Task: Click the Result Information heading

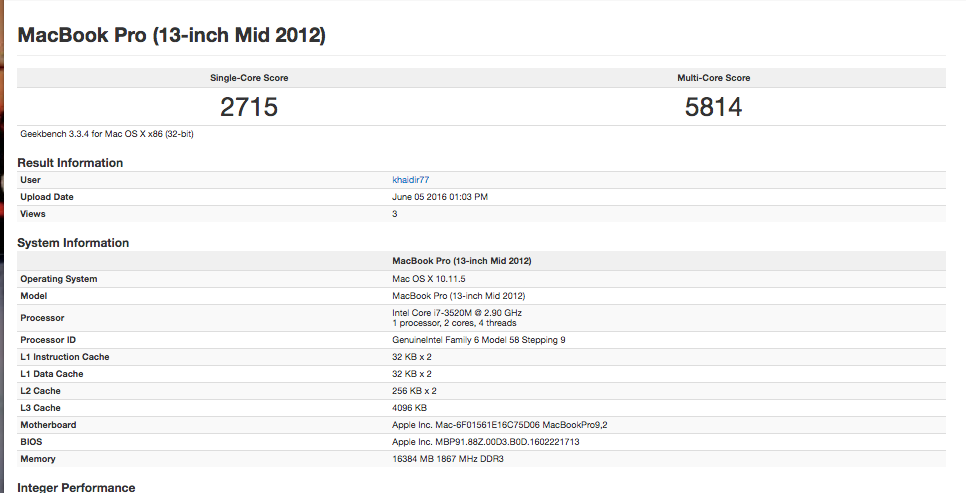Action: 70,163
